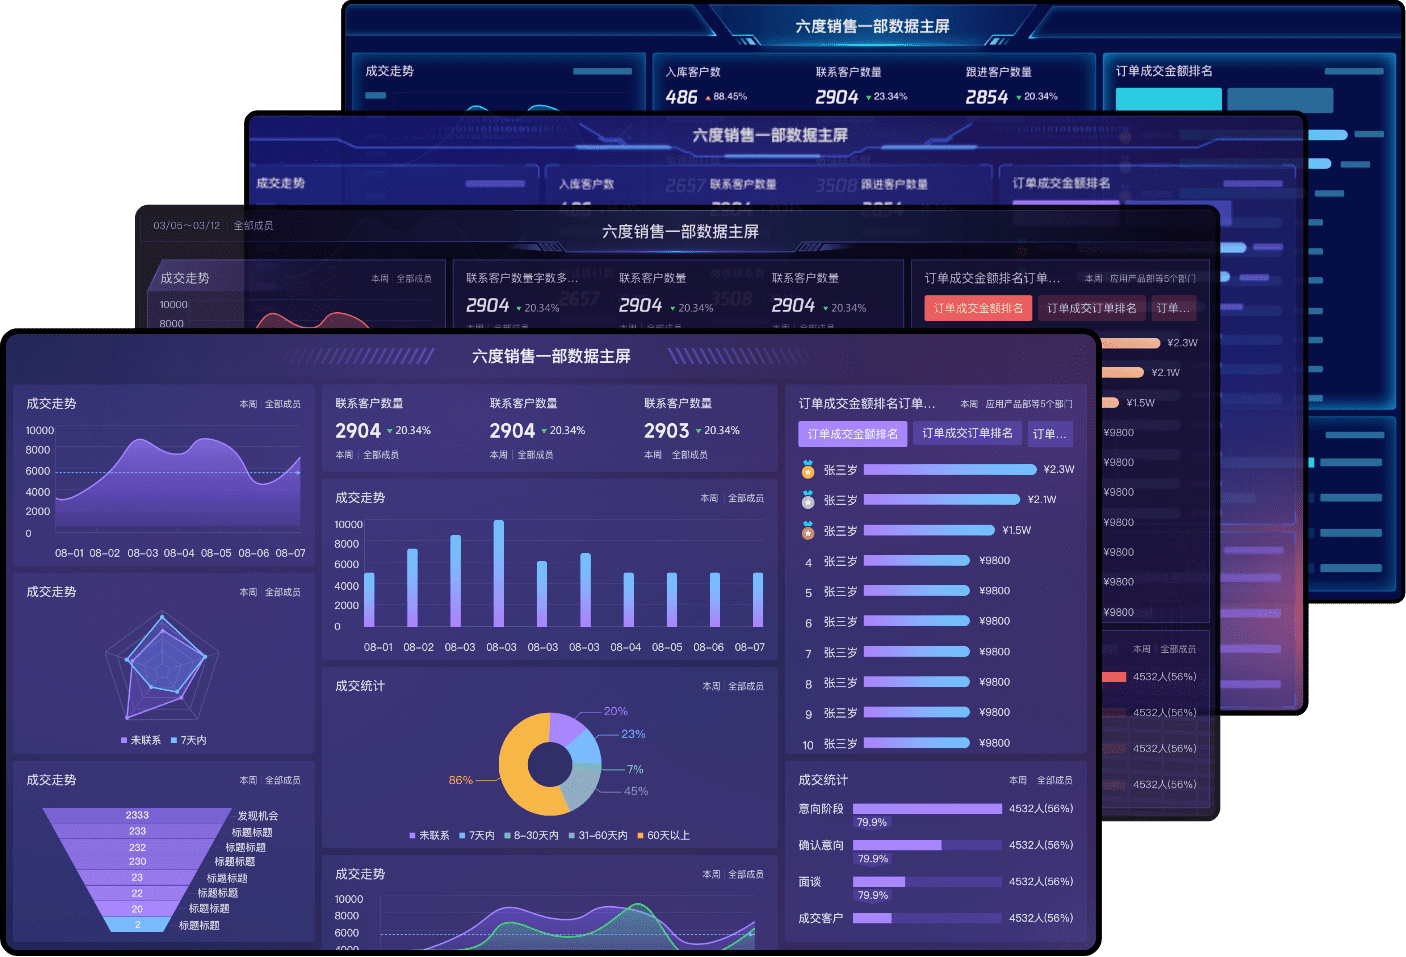Select the highlighted 订单成交金额排名 tab in front window
The image size is (1406, 957).
click(853, 434)
